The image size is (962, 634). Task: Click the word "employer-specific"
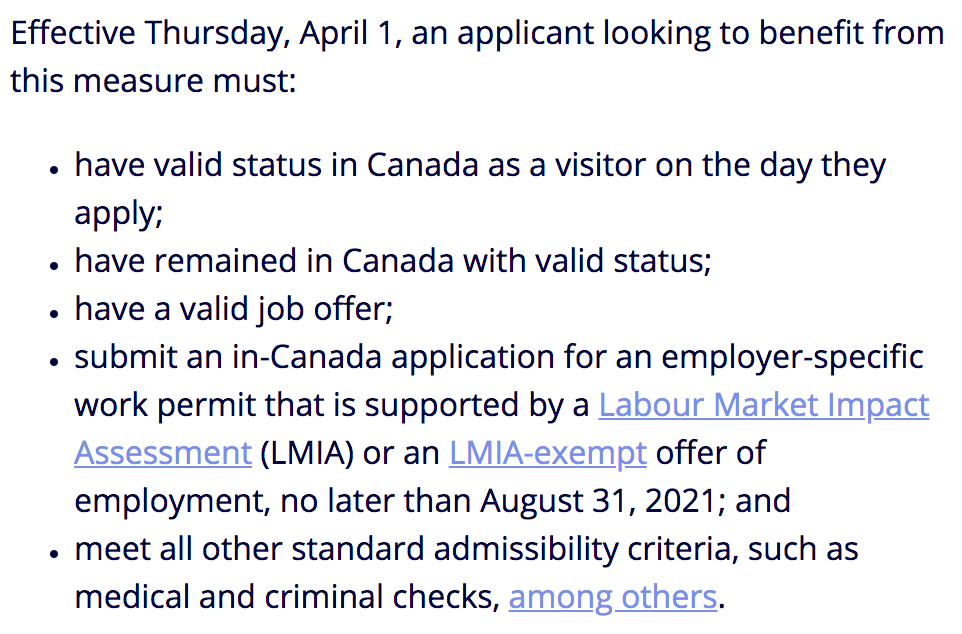[x=792, y=358]
